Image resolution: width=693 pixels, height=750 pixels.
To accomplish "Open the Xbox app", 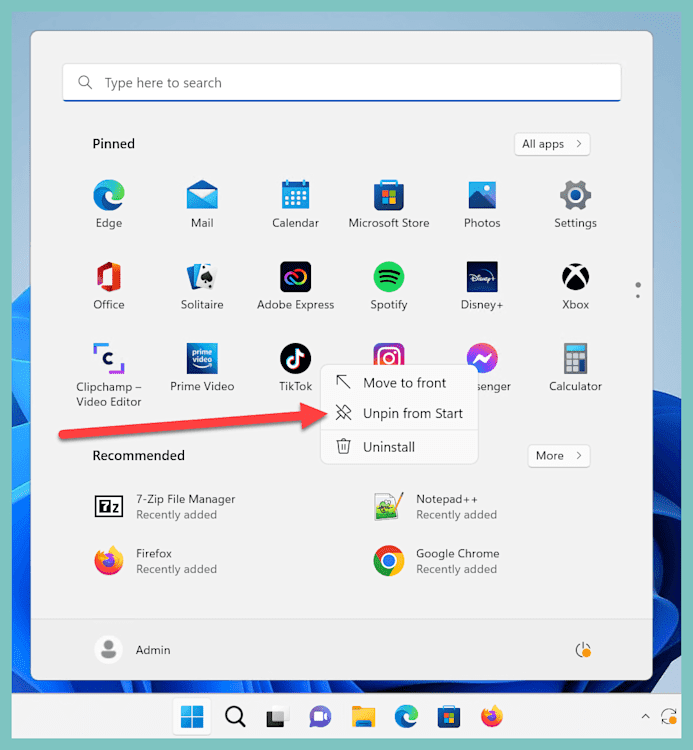I will (575, 286).
